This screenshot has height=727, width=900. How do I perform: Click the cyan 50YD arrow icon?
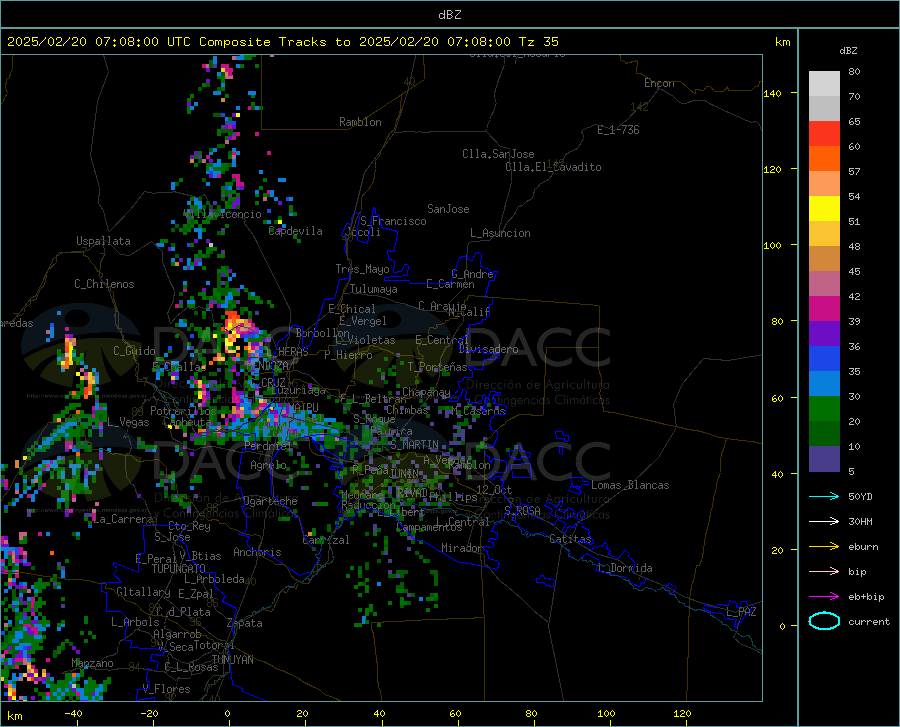[824, 496]
